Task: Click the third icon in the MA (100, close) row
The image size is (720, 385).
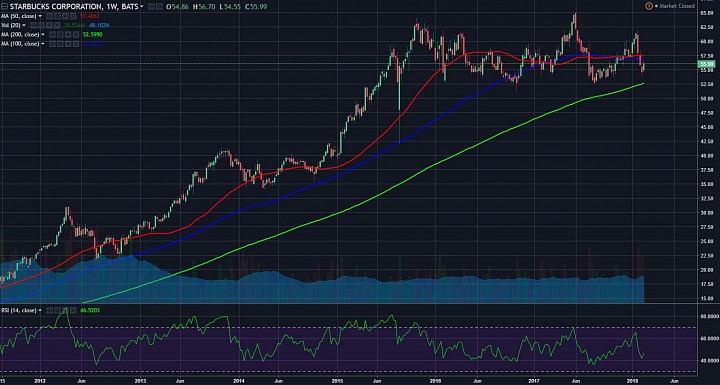Action: pyautogui.click(x=68, y=44)
